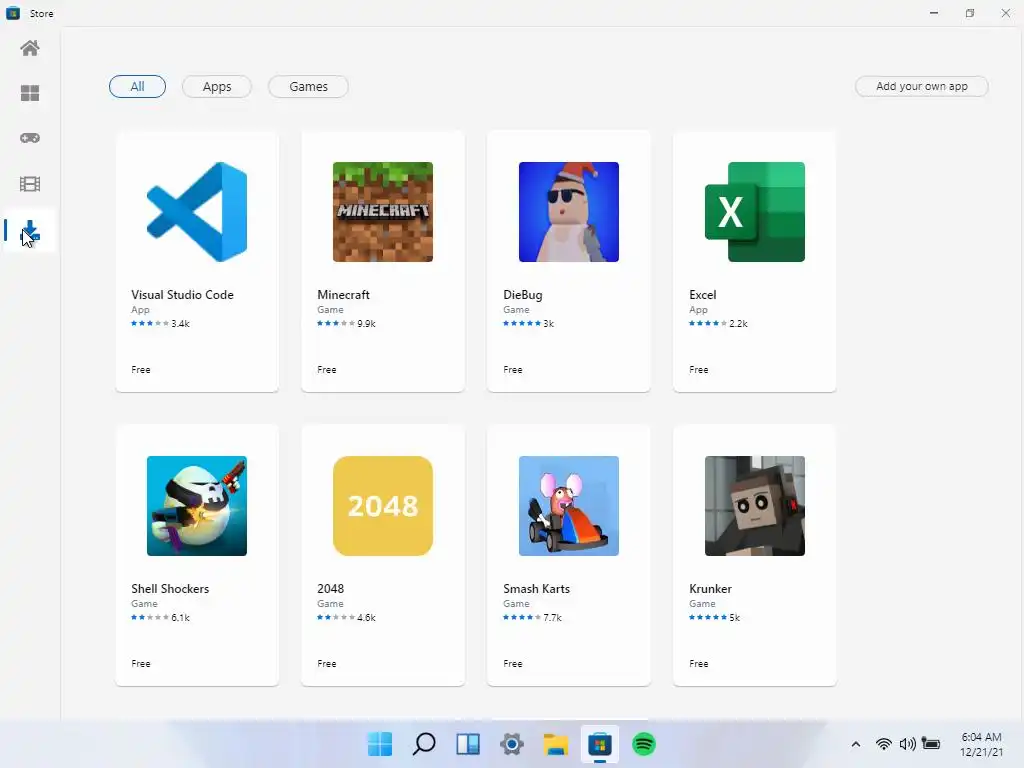Click the Free price on Visual Studio Code
This screenshot has height=768, width=1024.
[x=140, y=370]
